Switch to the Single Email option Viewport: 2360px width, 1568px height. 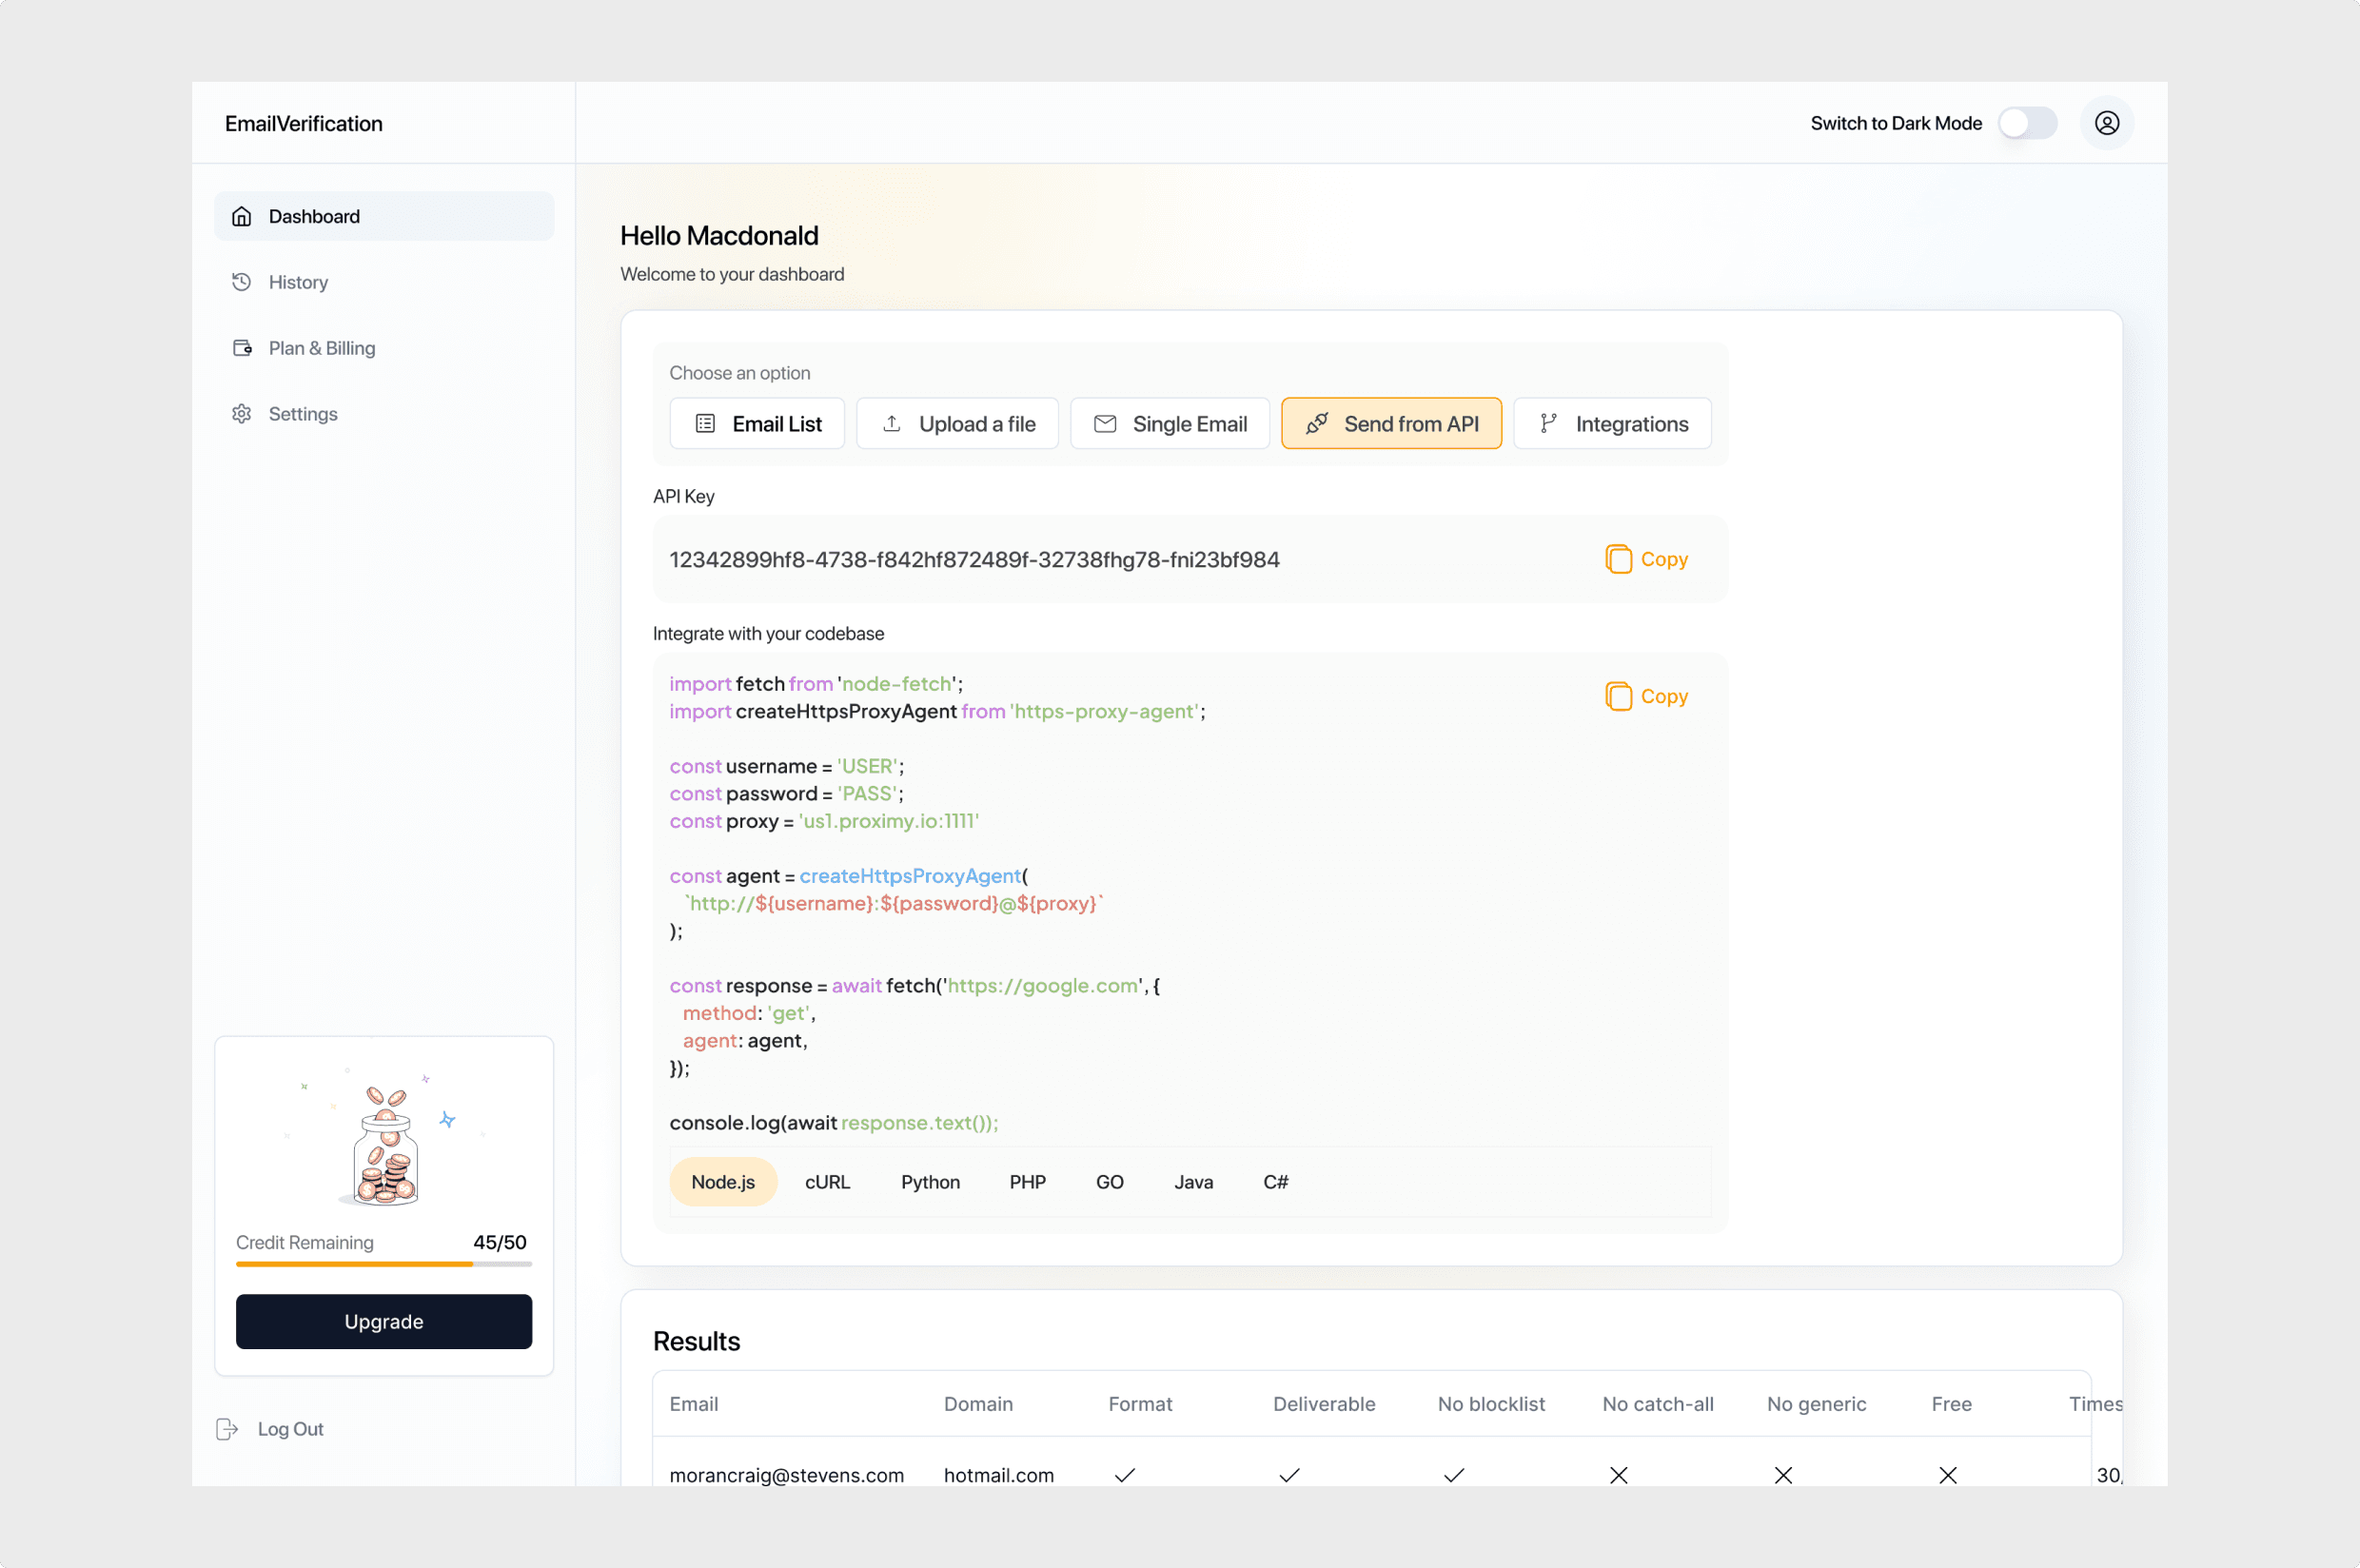(1169, 424)
